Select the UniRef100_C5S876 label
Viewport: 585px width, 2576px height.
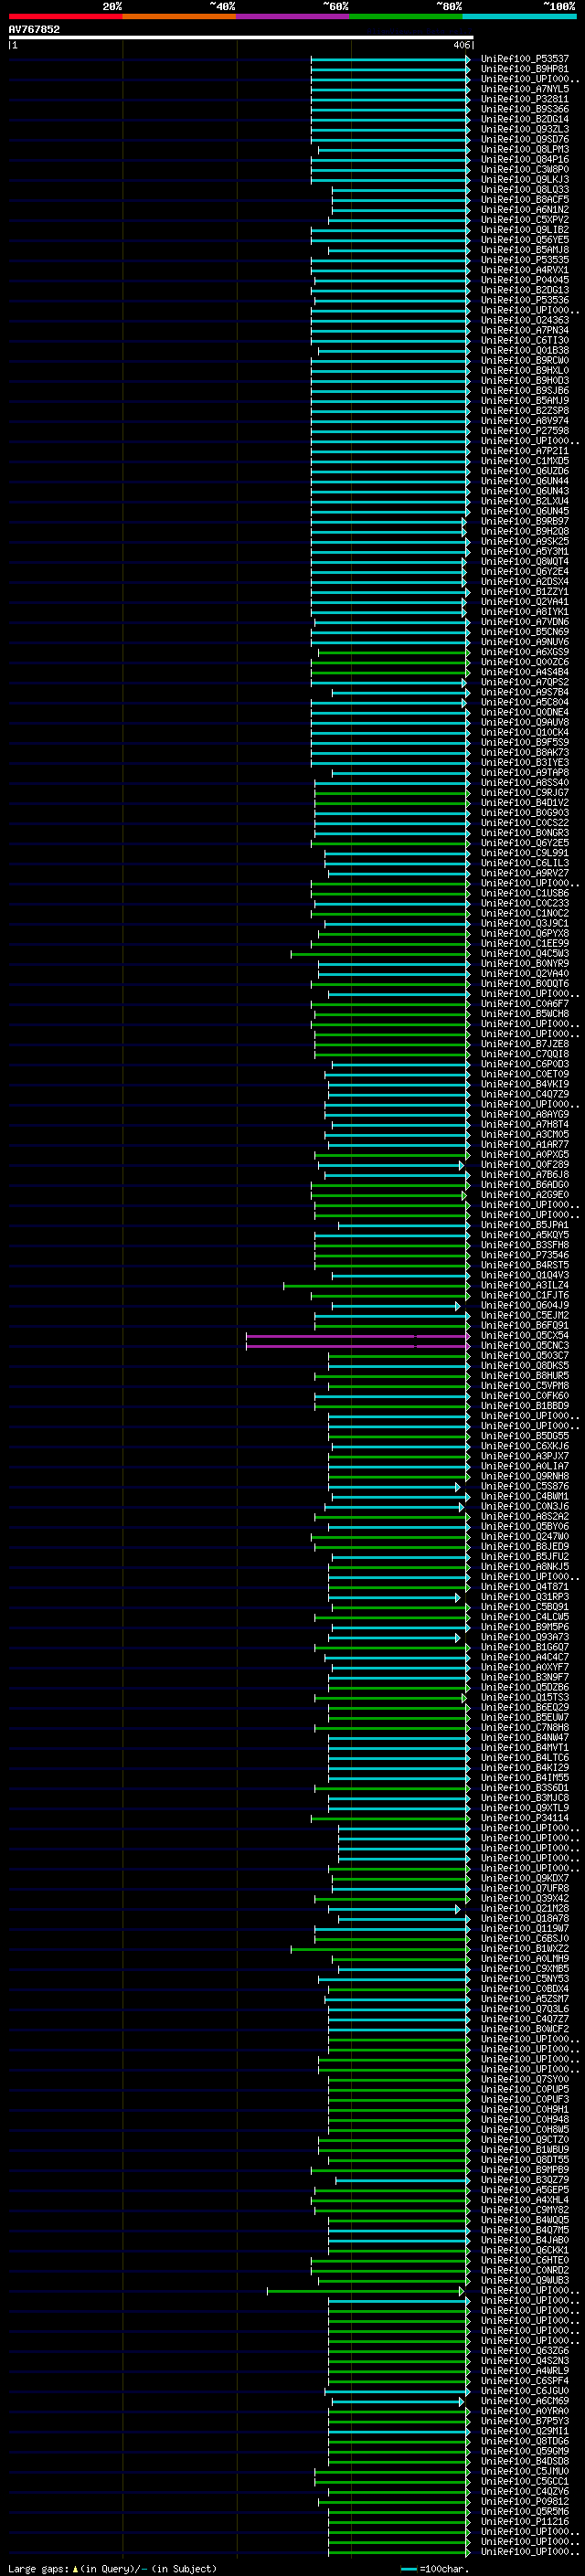click(525, 1487)
